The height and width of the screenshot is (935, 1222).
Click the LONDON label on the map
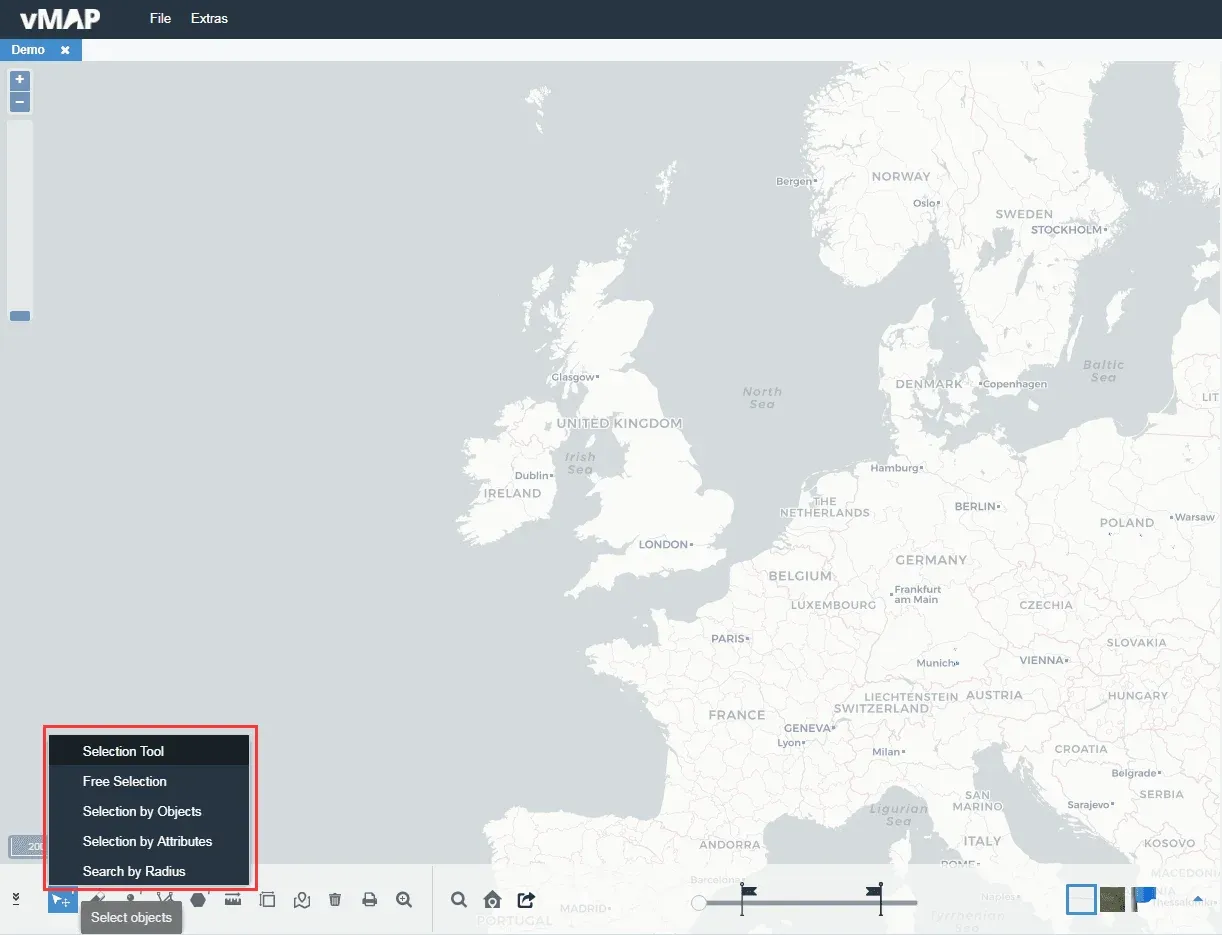pyautogui.click(x=663, y=545)
